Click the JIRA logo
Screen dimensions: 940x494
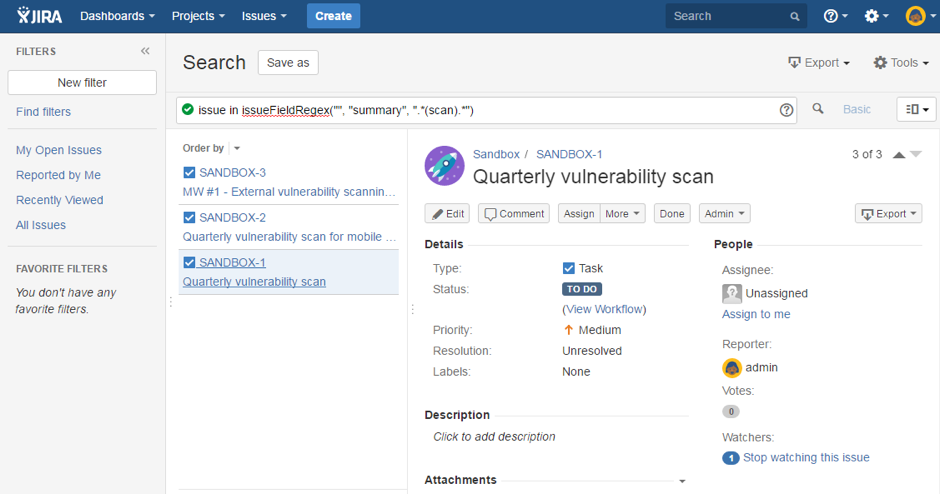(x=40, y=16)
